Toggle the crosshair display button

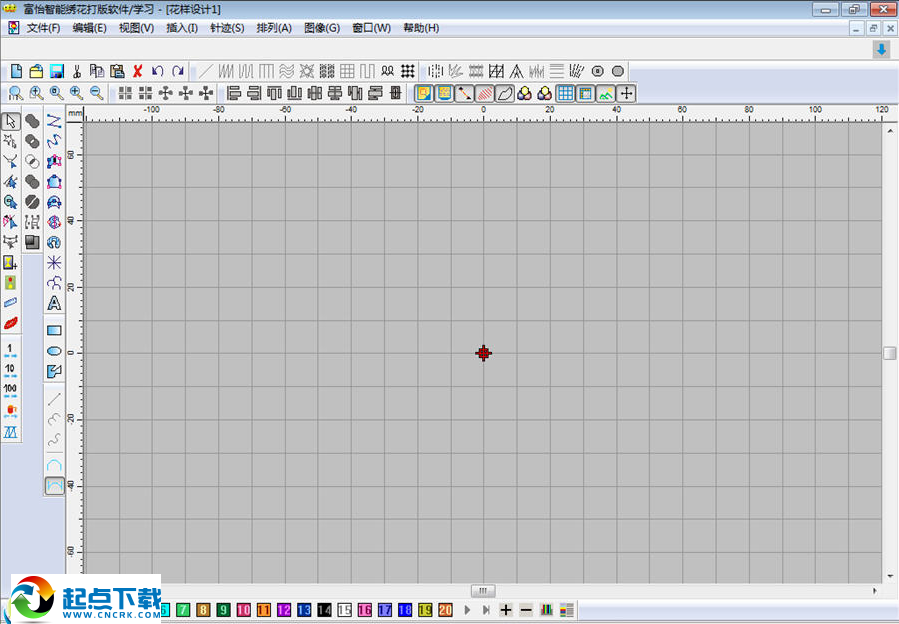coord(626,93)
